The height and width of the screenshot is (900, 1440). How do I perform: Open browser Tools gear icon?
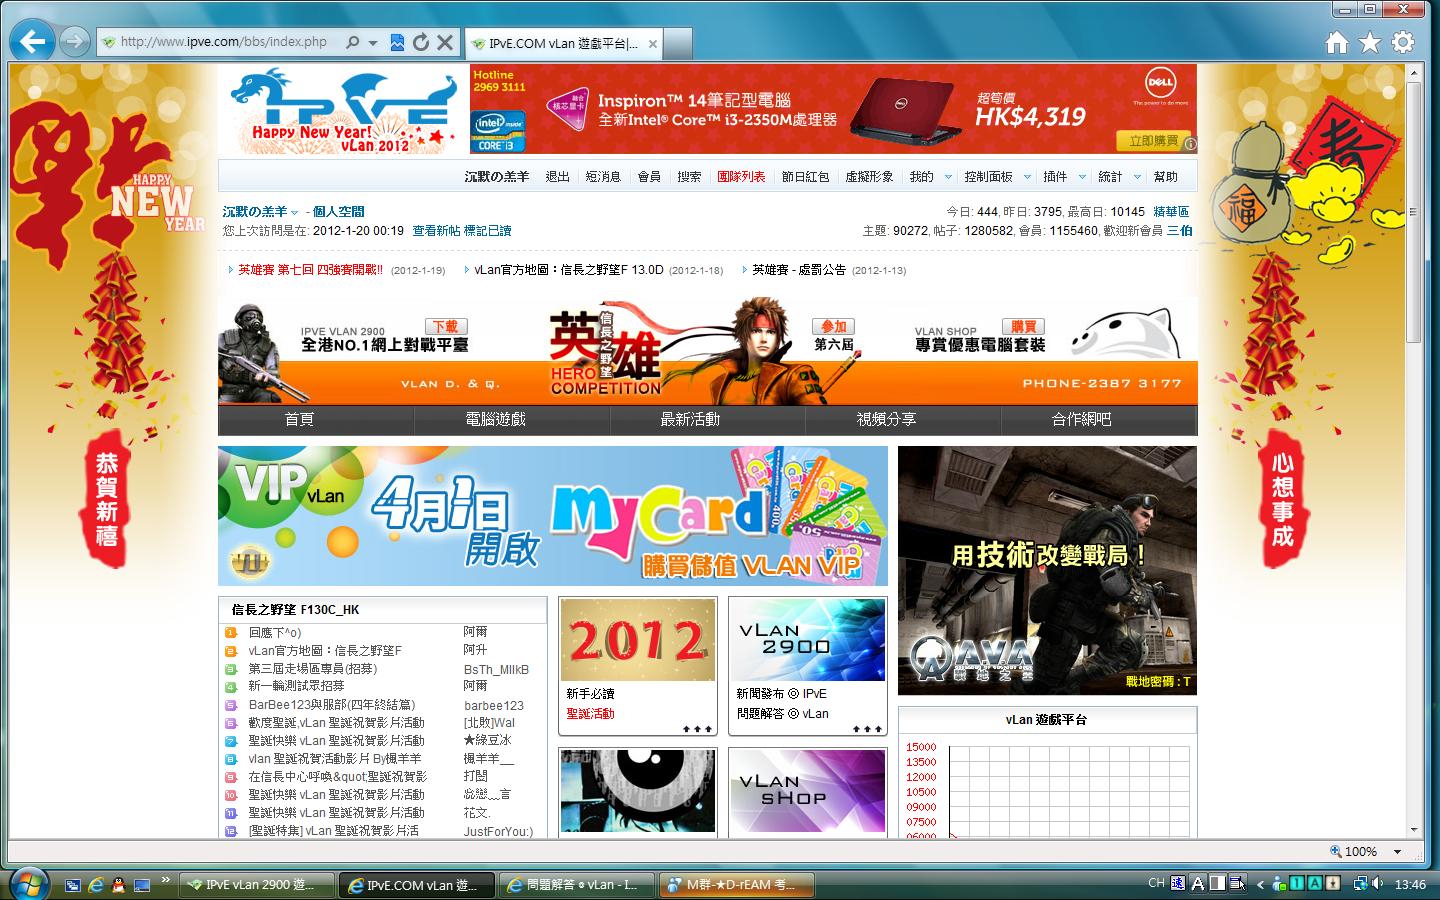tap(1403, 42)
